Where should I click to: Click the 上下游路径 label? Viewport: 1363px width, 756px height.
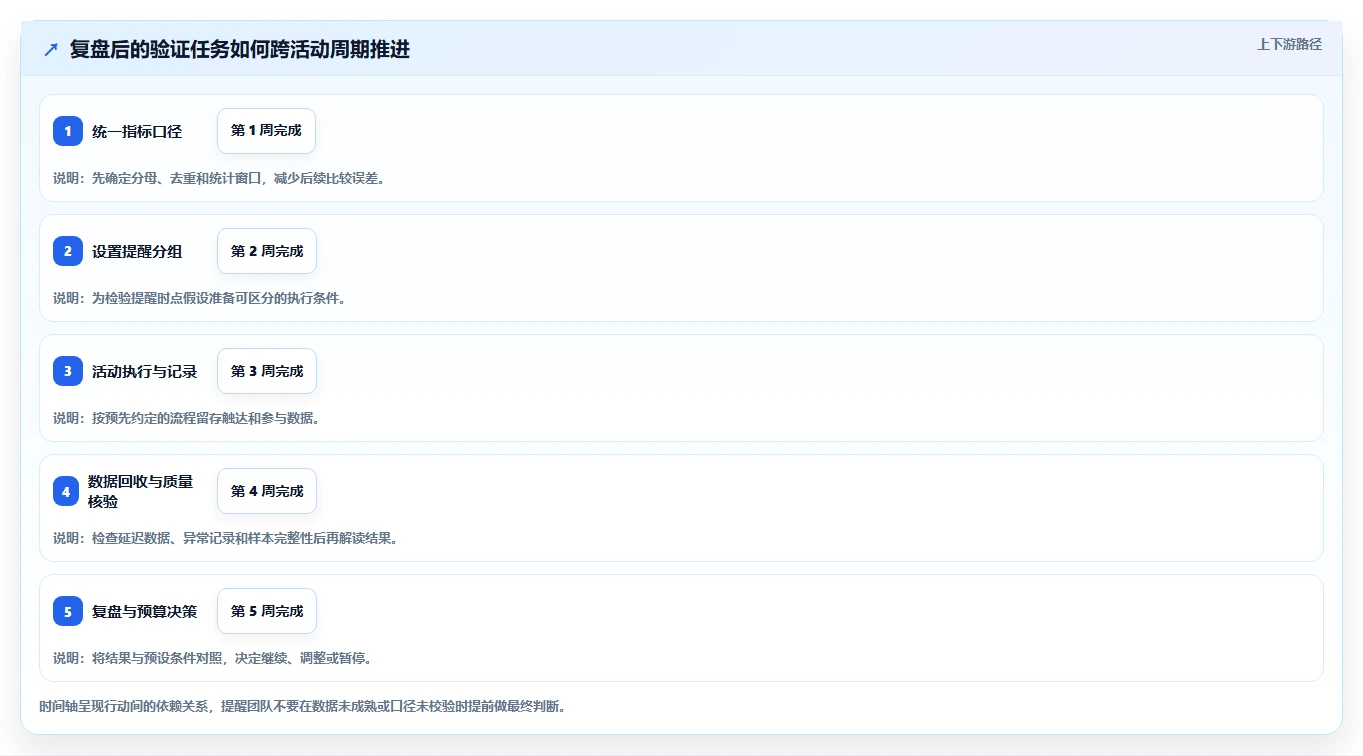pyautogui.click(x=1289, y=44)
